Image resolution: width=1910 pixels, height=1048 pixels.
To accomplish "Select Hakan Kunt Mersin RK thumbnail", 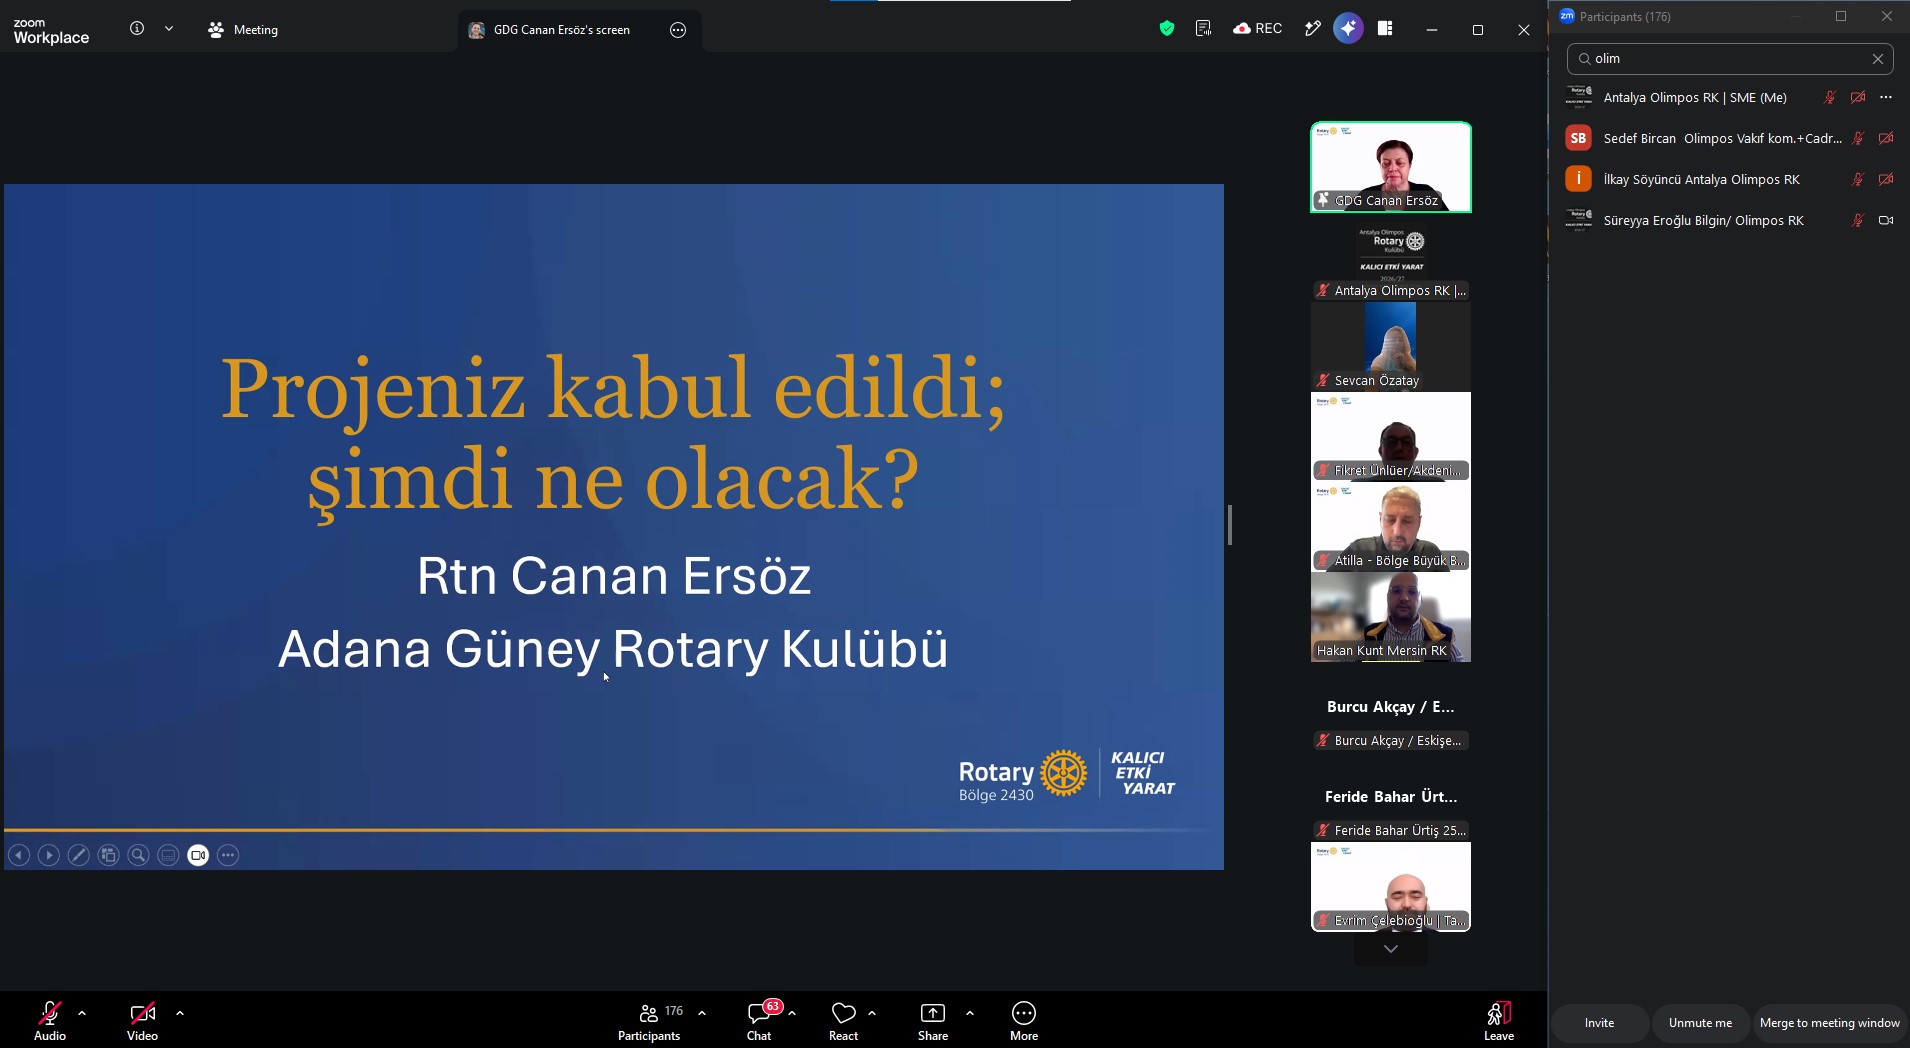I will [1391, 617].
